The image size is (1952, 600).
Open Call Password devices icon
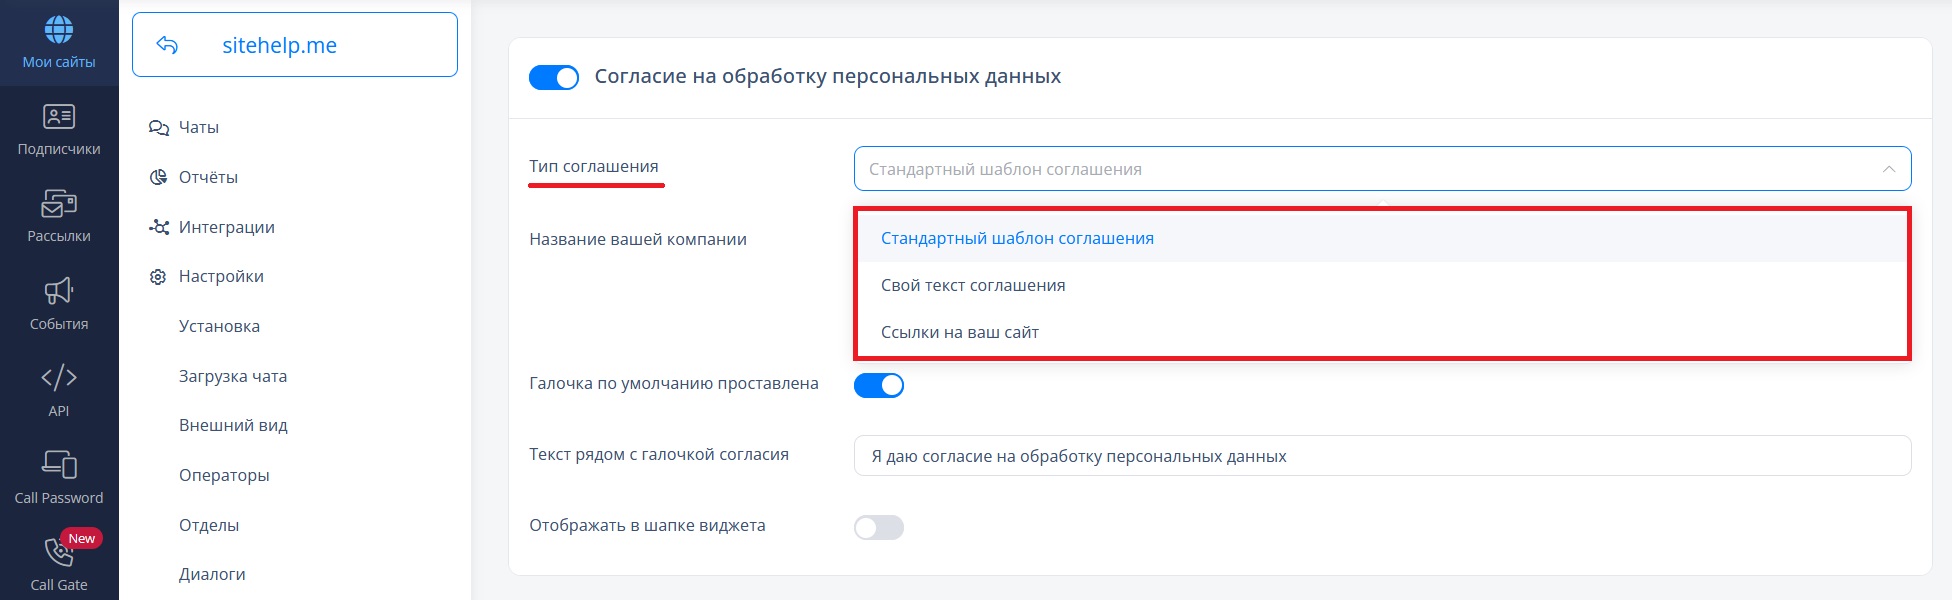click(x=59, y=465)
